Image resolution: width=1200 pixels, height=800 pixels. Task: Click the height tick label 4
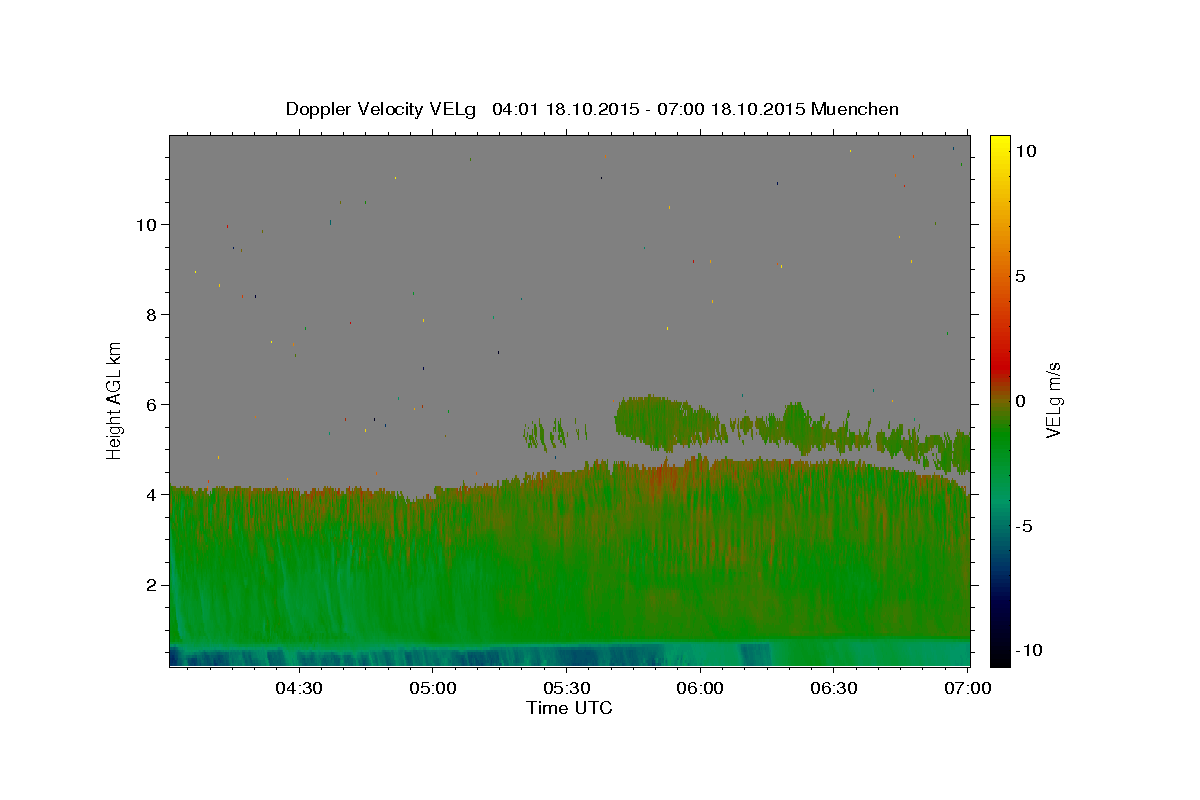click(151, 494)
